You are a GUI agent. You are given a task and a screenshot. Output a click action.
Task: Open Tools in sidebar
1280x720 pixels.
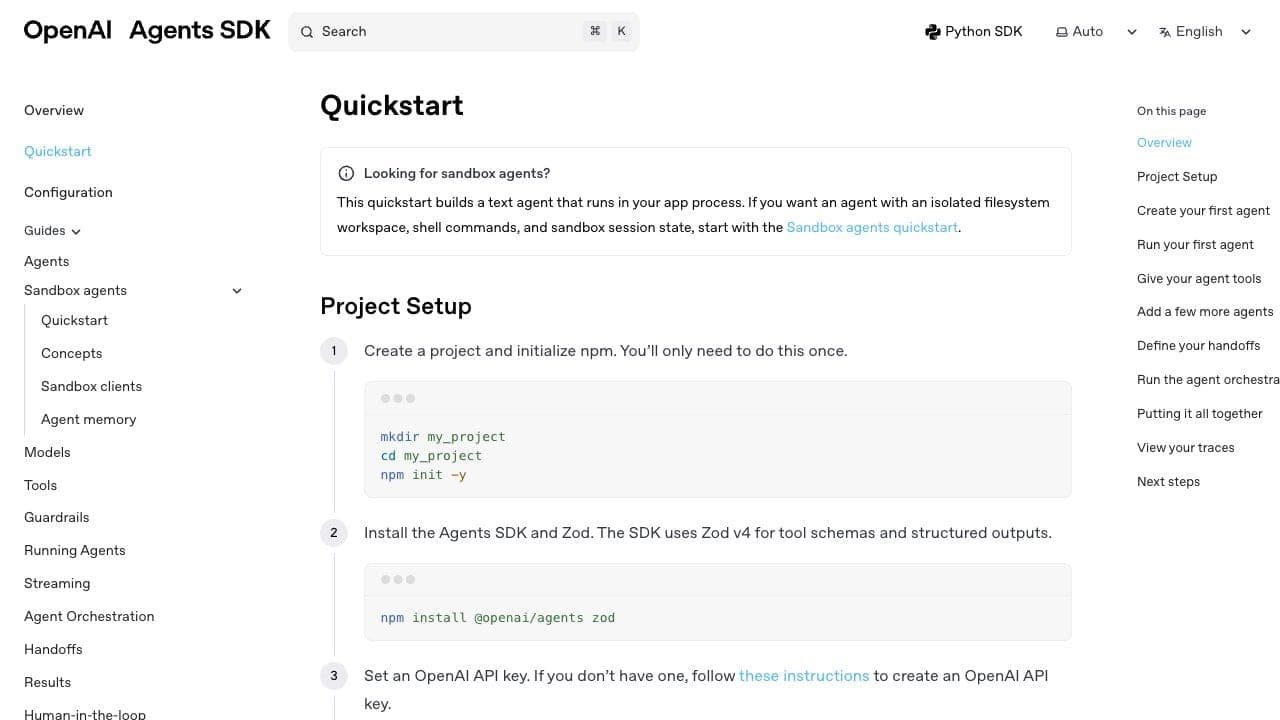(x=41, y=486)
